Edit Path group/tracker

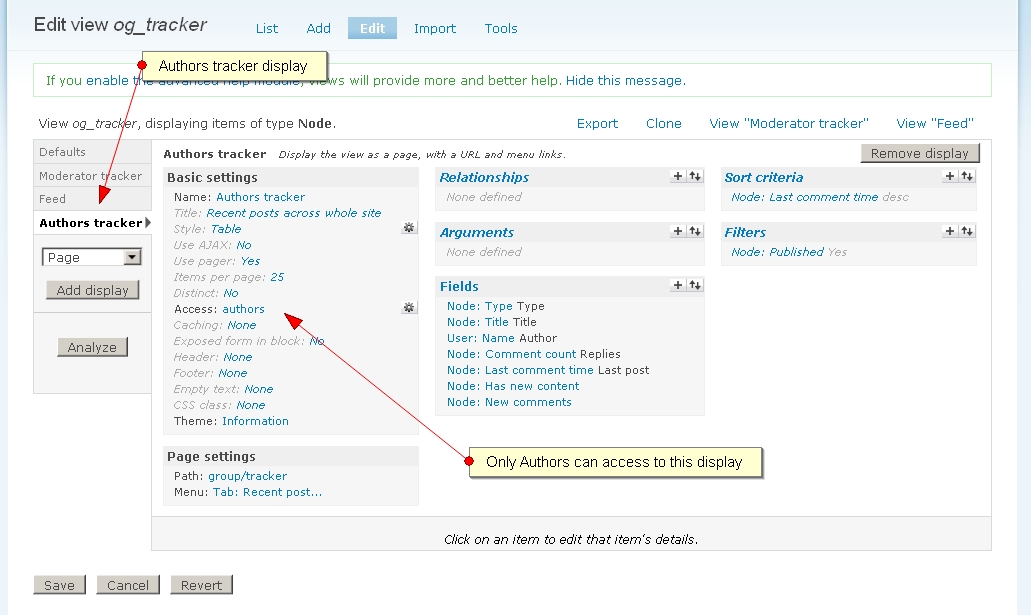pyautogui.click(x=247, y=476)
